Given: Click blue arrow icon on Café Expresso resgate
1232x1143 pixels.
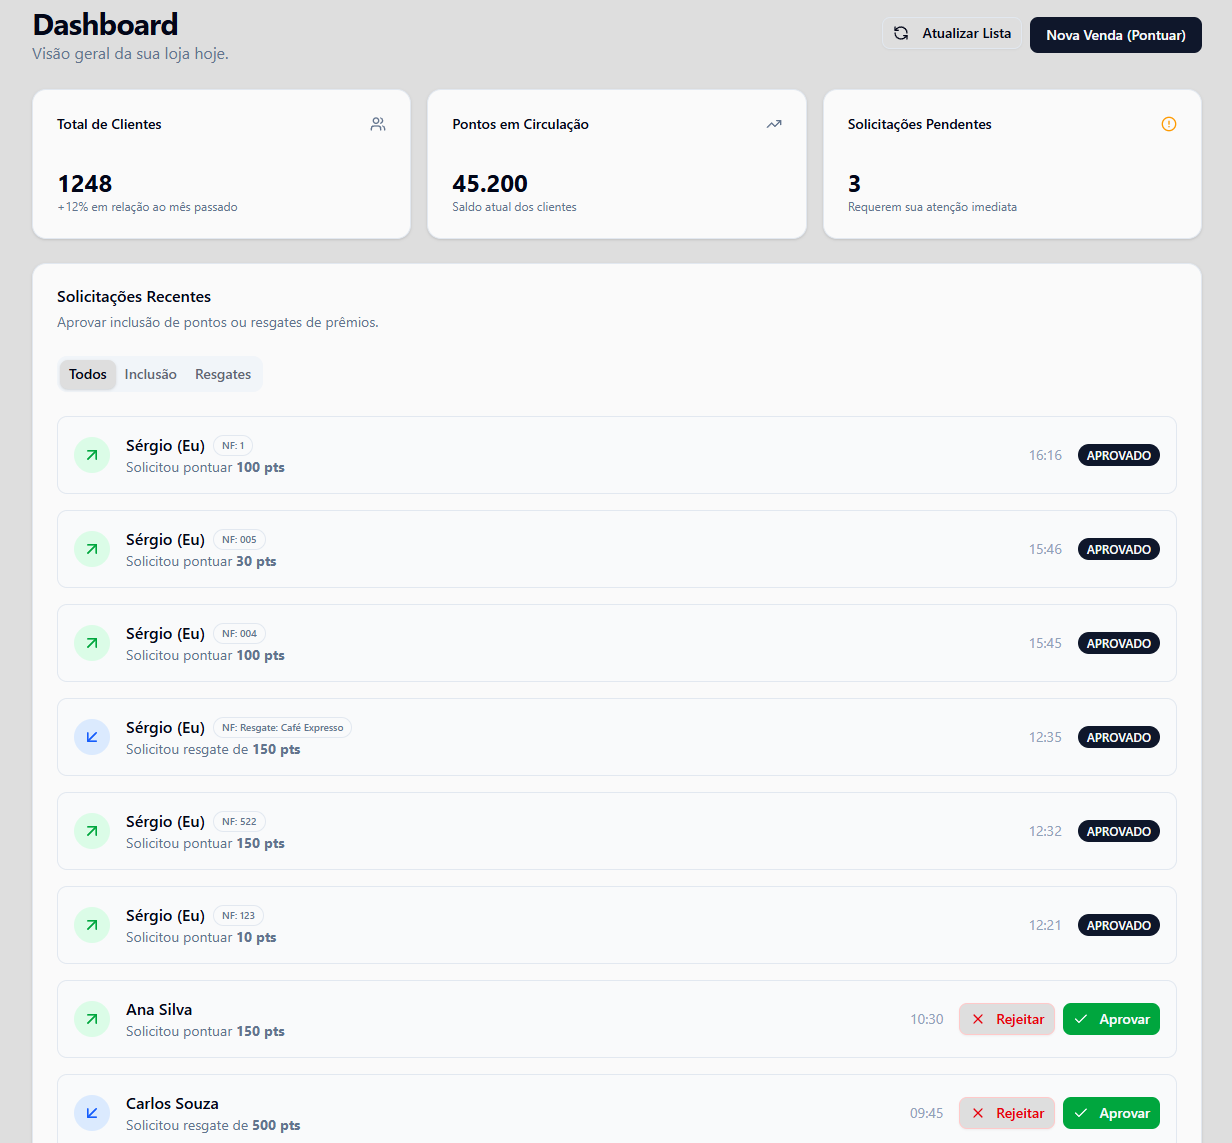Looking at the screenshot, I should tap(92, 737).
